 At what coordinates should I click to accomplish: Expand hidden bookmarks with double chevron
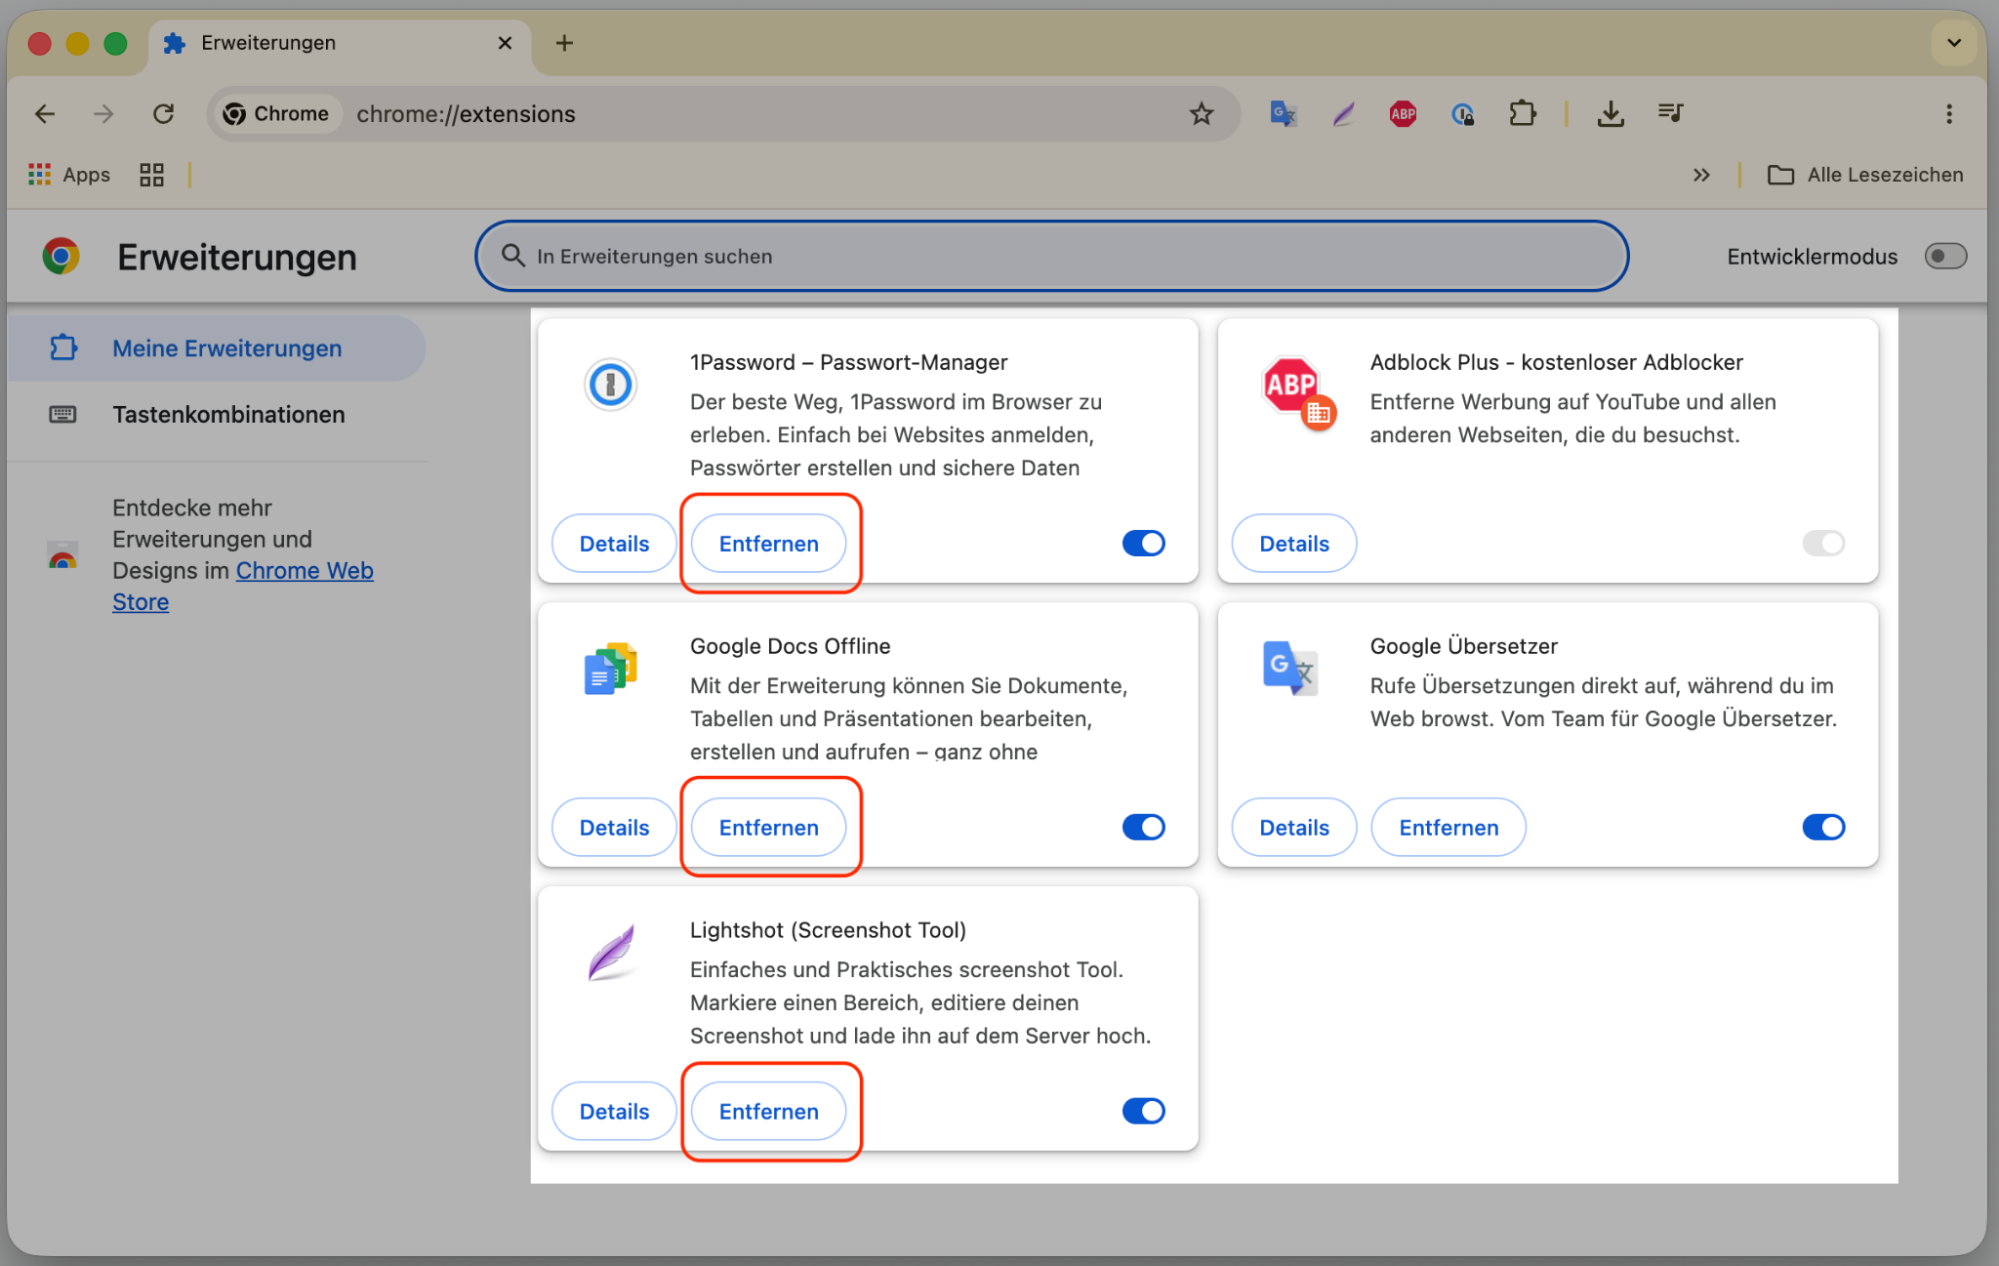pyautogui.click(x=1701, y=175)
